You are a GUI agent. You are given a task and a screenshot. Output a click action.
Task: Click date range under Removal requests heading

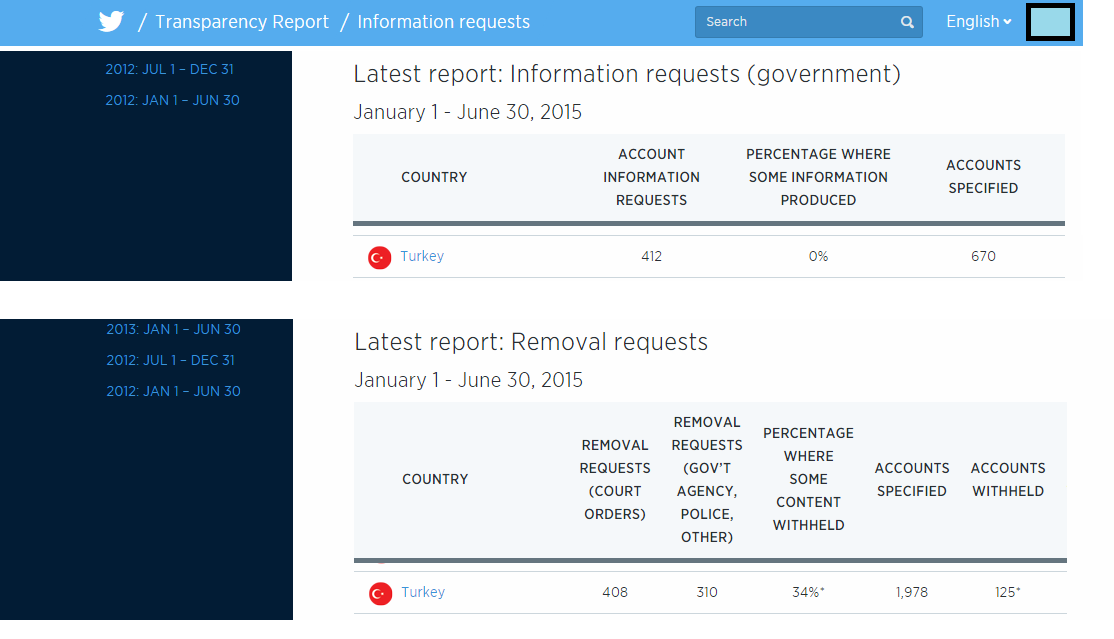468,380
